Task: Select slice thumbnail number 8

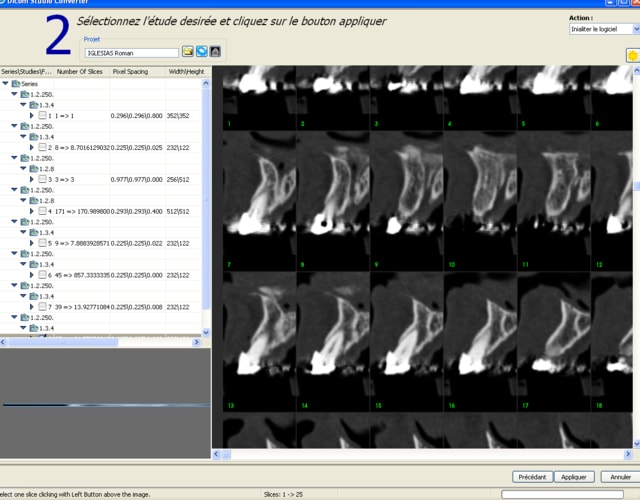Action: [333, 201]
